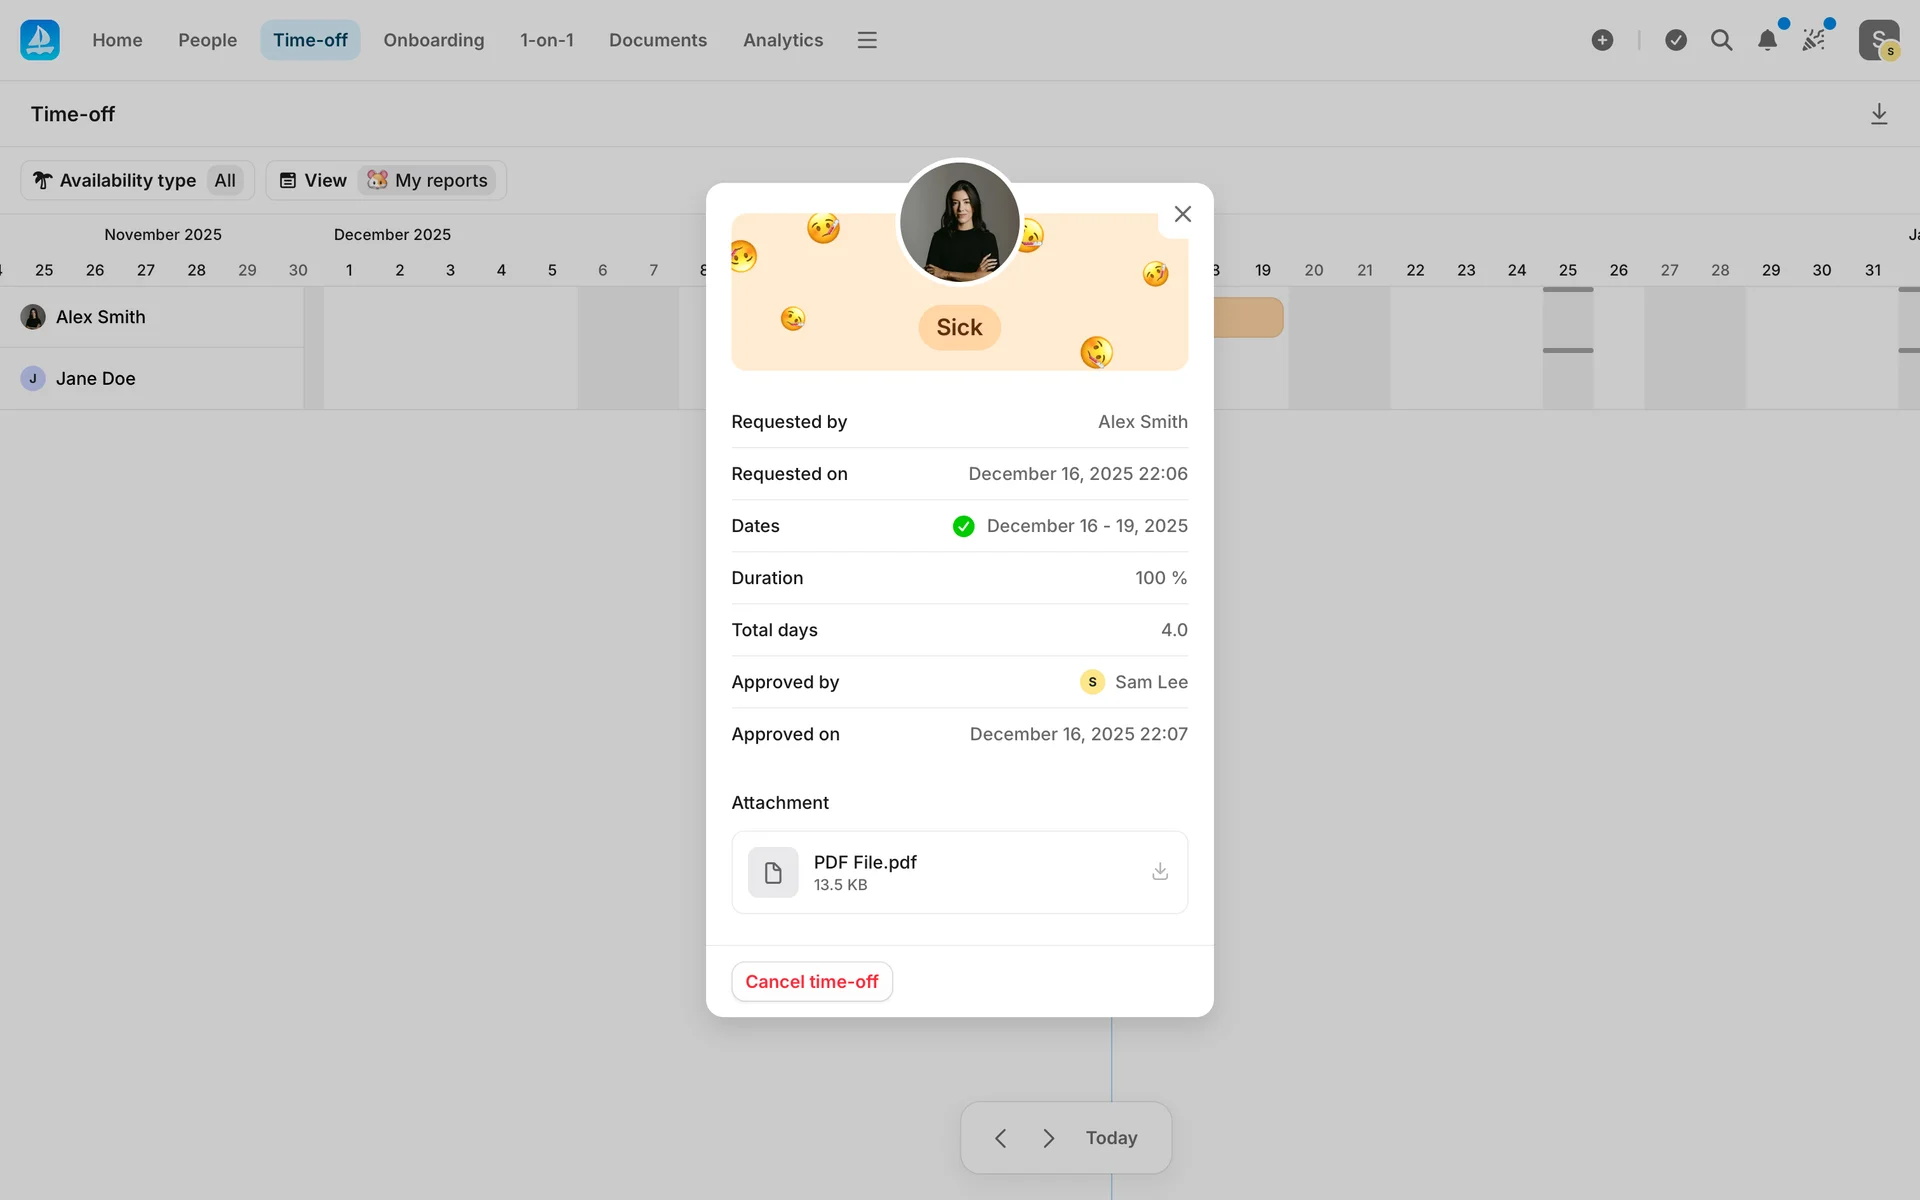Click Cancel time-off button
This screenshot has width=1920, height=1200.
click(811, 982)
